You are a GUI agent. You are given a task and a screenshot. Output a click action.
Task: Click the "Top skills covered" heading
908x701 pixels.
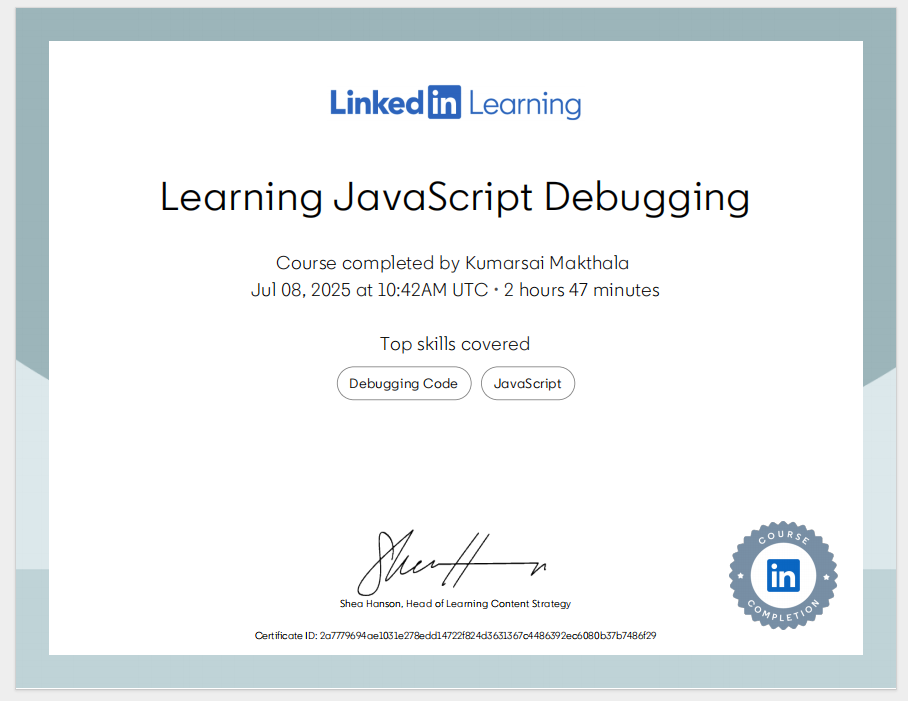tap(454, 344)
